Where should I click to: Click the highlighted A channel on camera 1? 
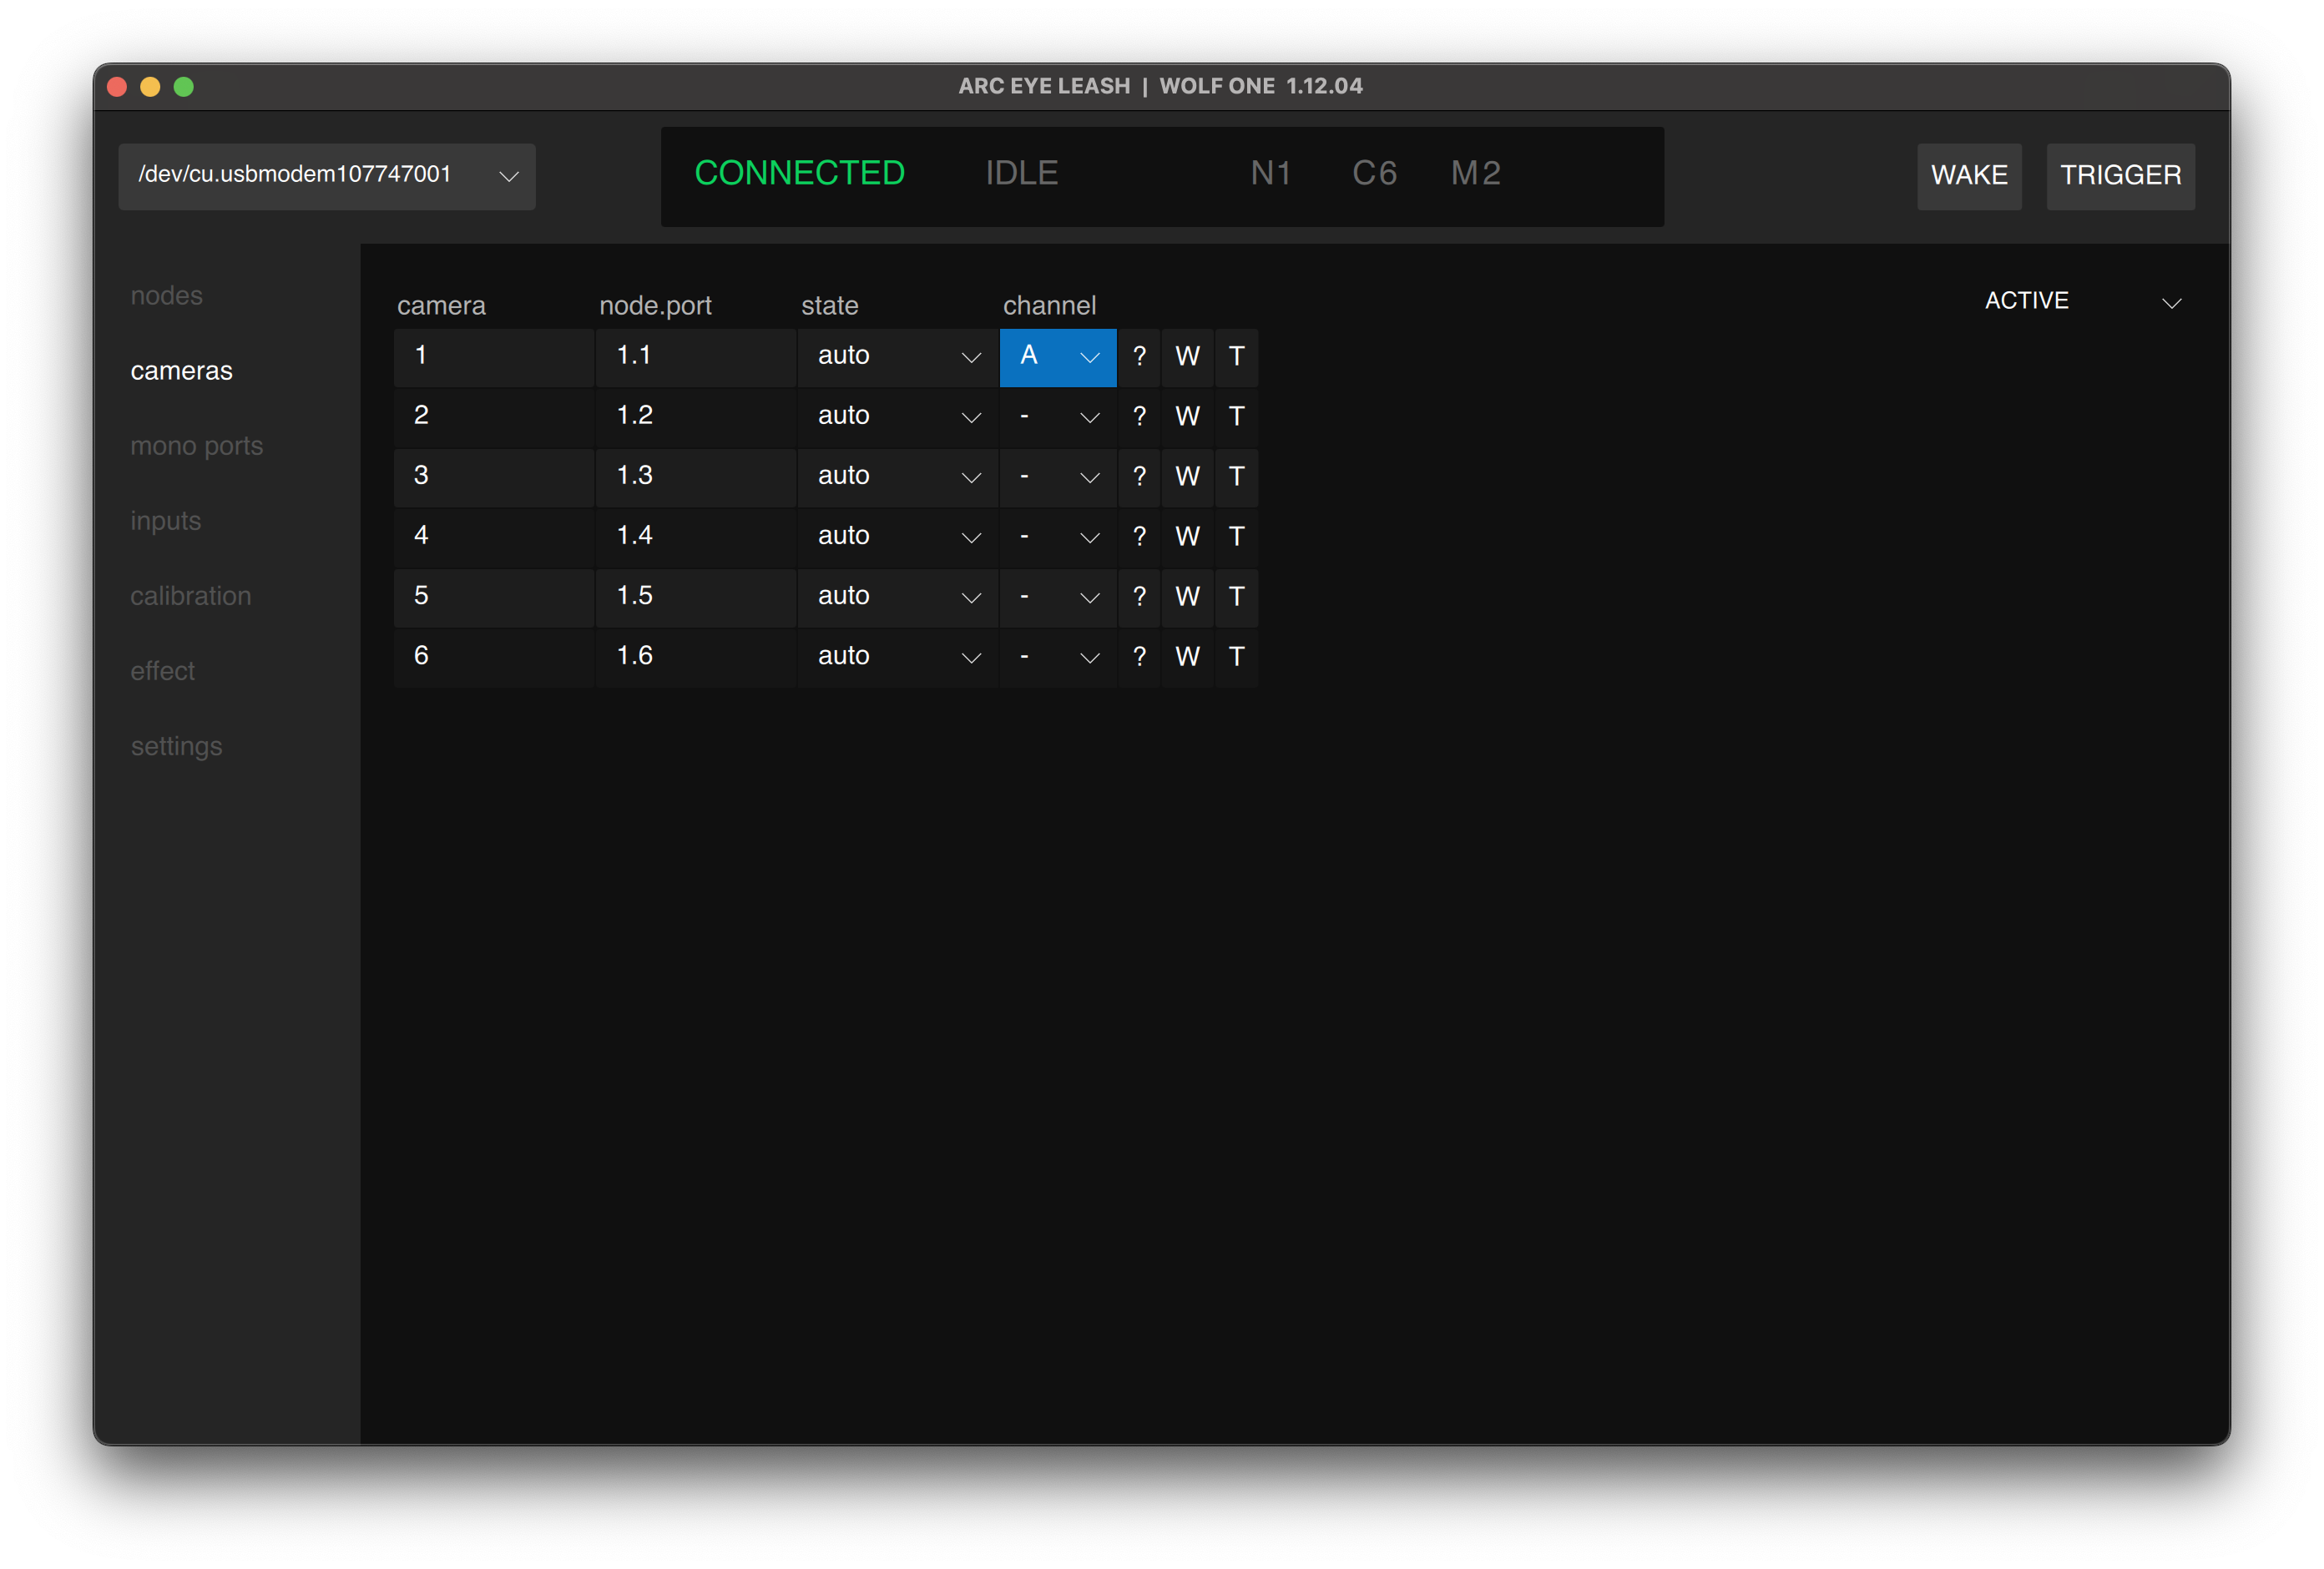[x=1057, y=357]
